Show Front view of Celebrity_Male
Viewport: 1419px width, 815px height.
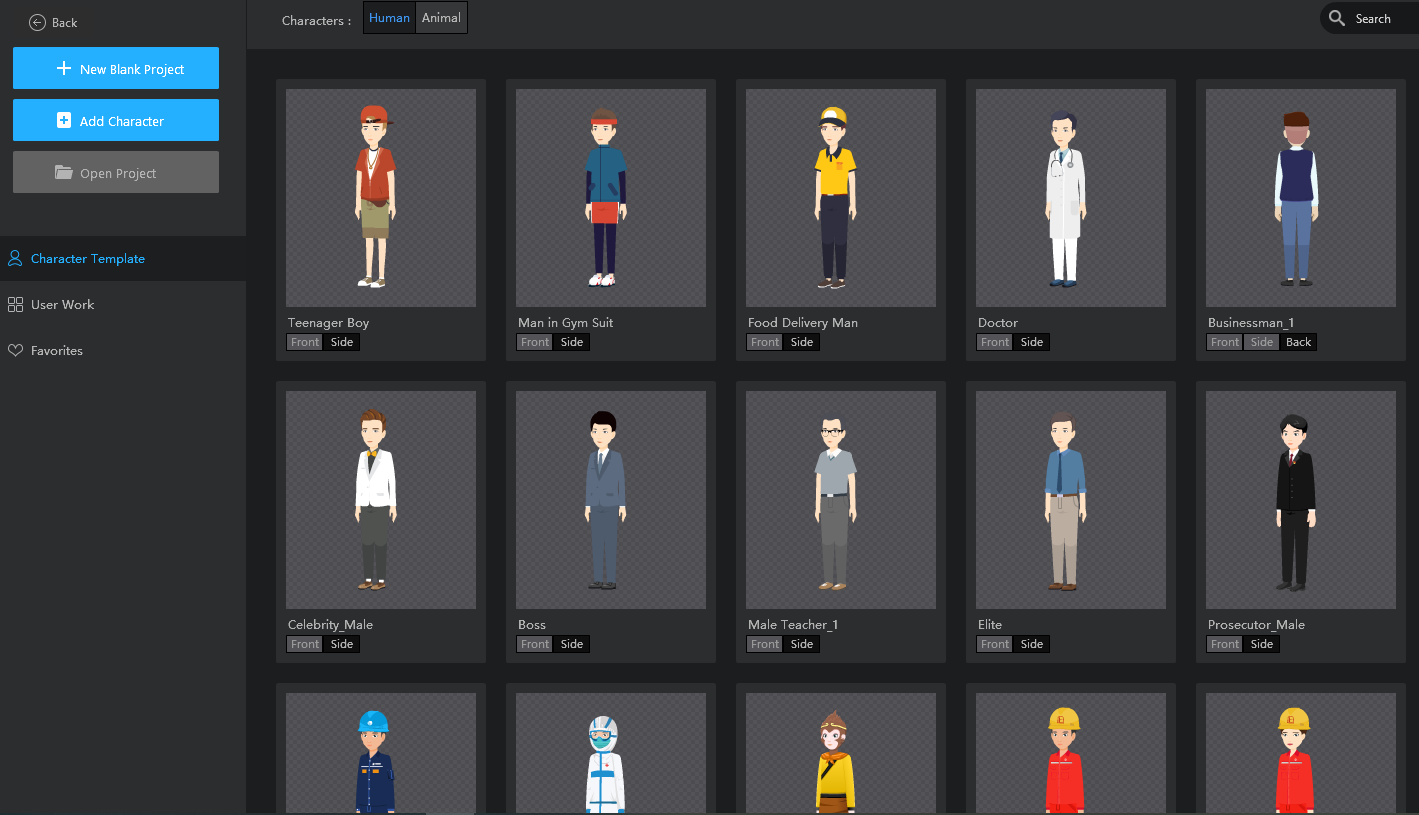click(305, 644)
